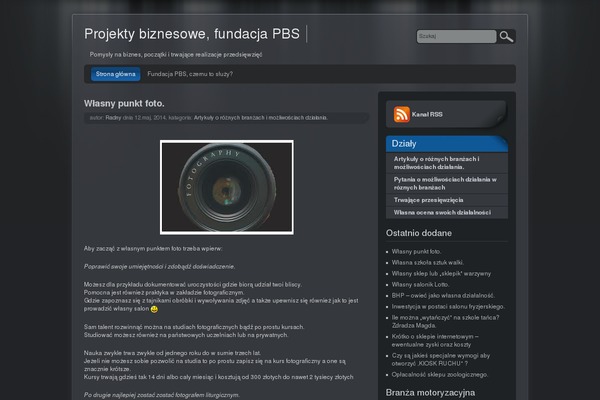Open post Krótko o sklepie internetowym
Image resolution: width=600 pixels, height=400 pixels.
[x=435, y=341]
